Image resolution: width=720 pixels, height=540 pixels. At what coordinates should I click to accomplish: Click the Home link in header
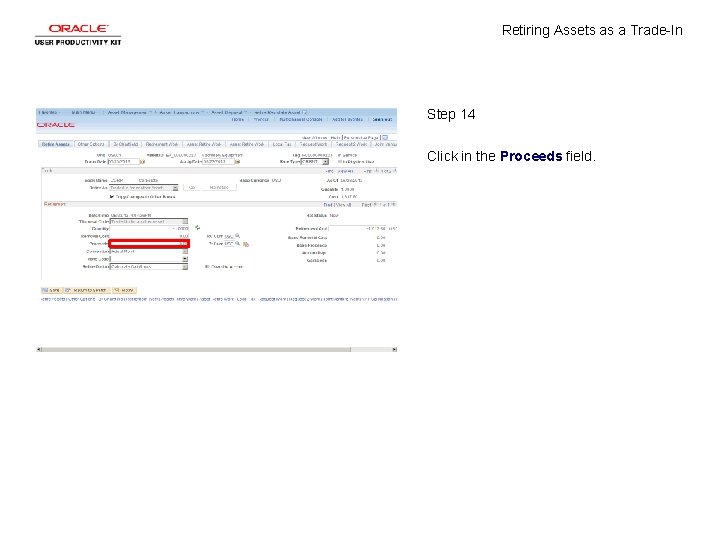[237, 119]
